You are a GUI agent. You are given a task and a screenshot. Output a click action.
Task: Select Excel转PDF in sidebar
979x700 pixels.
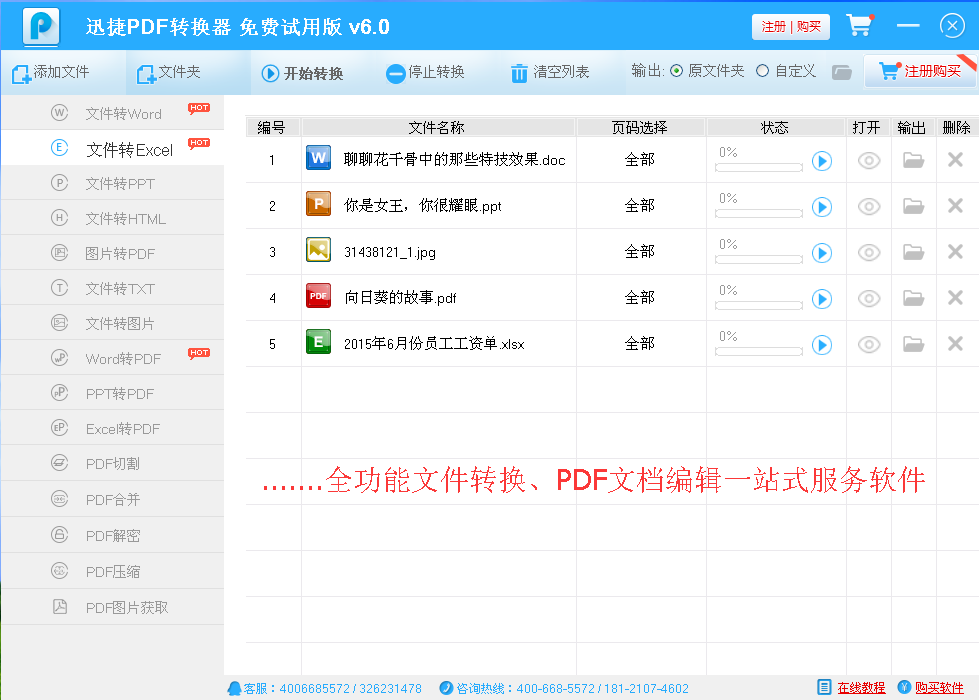pos(112,428)
